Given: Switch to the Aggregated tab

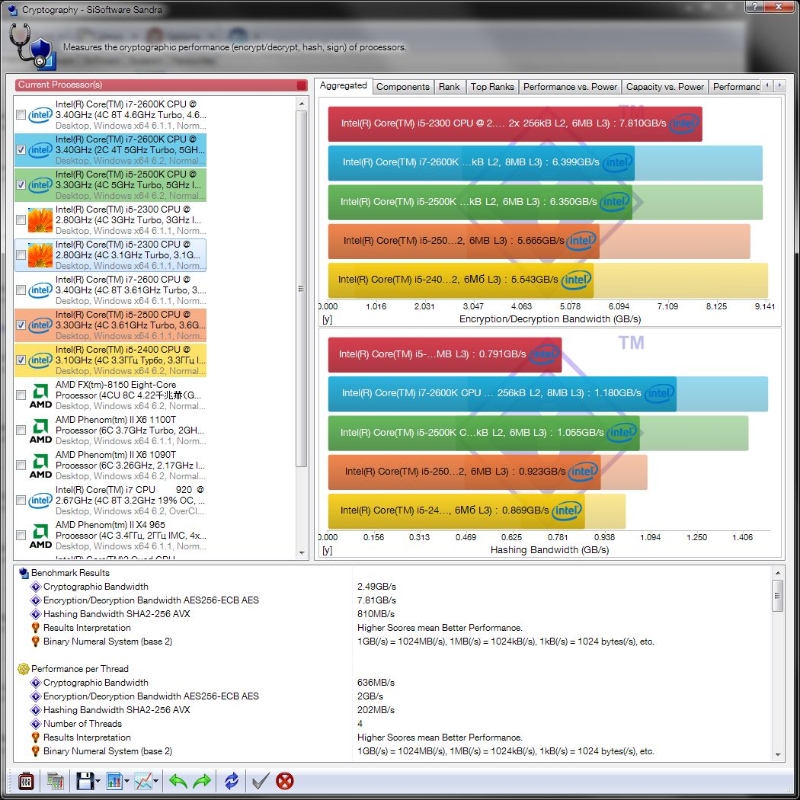Looking at the screenshot, I should tap(343, 86).
